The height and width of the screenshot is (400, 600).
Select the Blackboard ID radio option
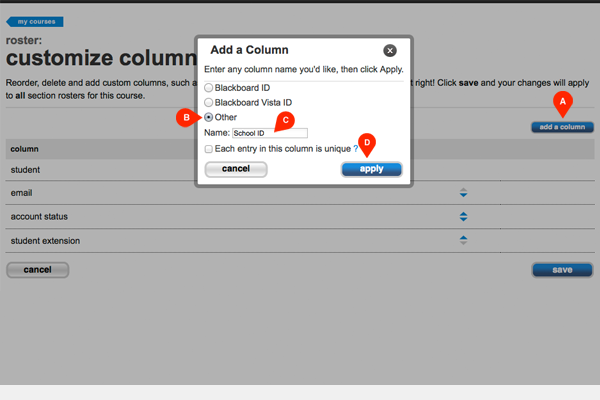coord(209,87)
